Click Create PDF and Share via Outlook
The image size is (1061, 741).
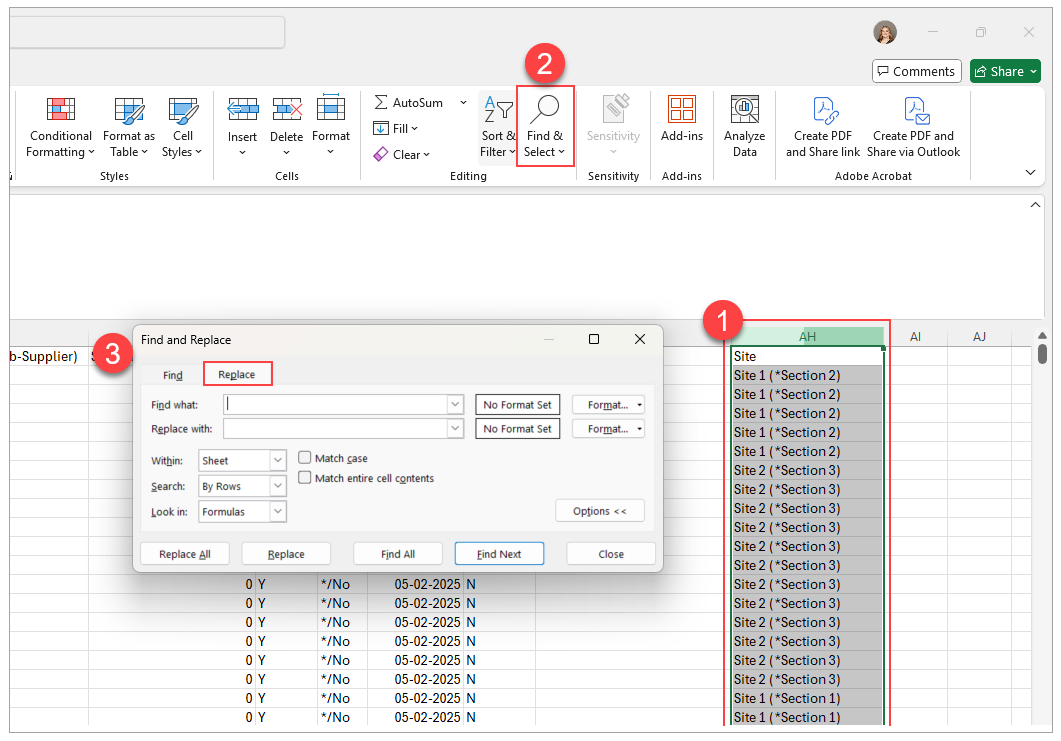[913, 127]
